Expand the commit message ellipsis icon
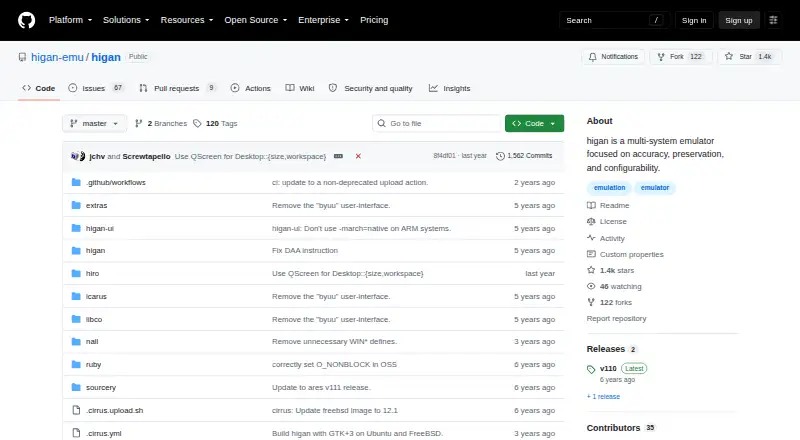The height and width of the screenshot is (440, 800). [338, 156]
